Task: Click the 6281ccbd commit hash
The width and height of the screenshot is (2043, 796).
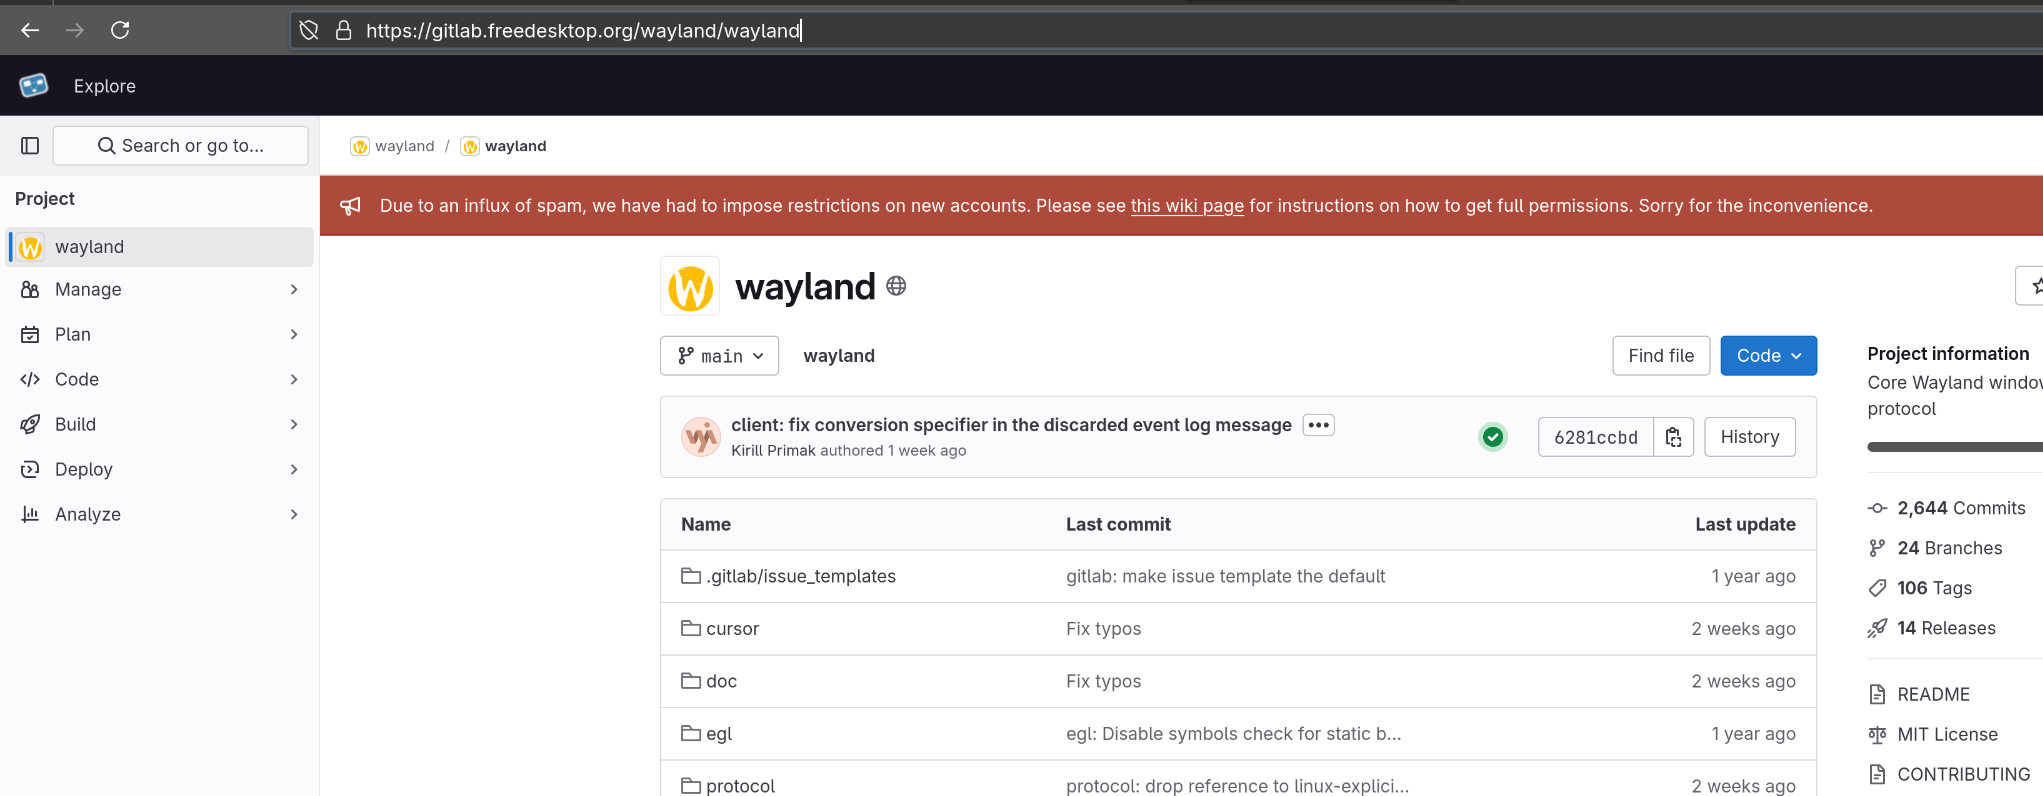Action: [x=1596, y=437]
